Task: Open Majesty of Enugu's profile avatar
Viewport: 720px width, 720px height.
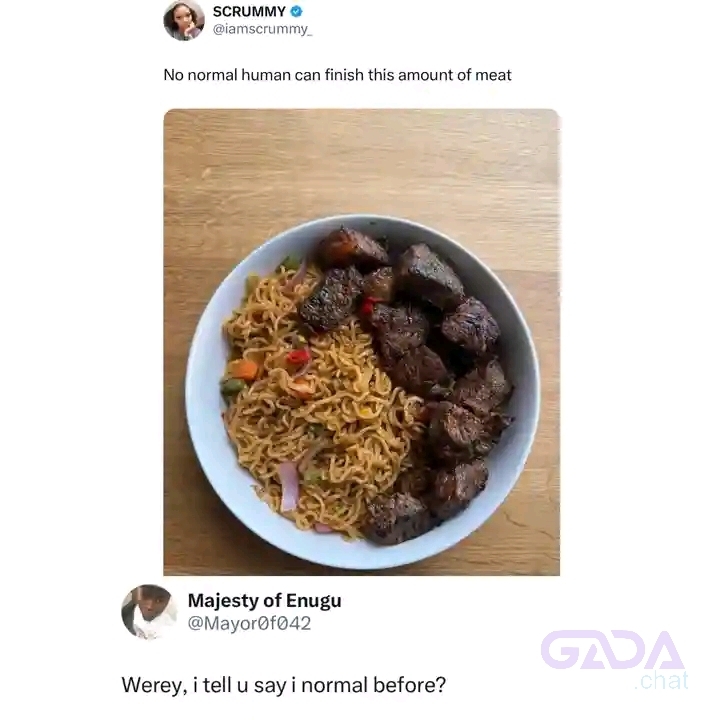Action: point(149,612)
